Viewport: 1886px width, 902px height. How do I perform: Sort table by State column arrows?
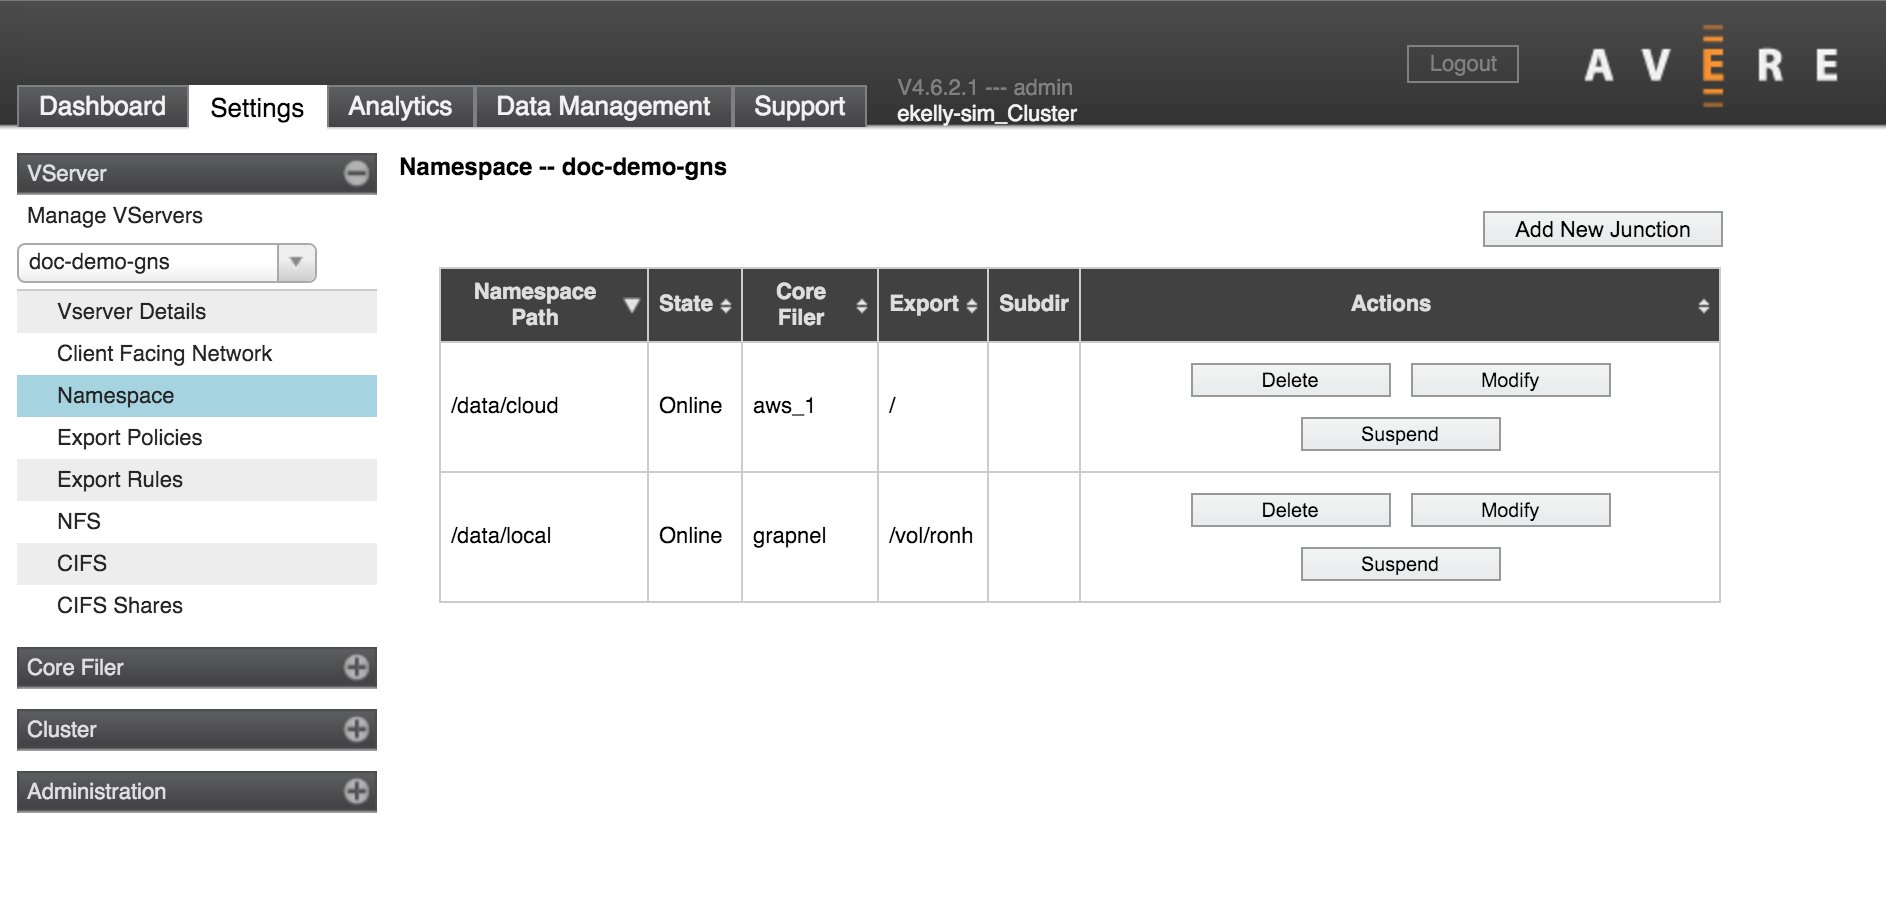[726, 306]
